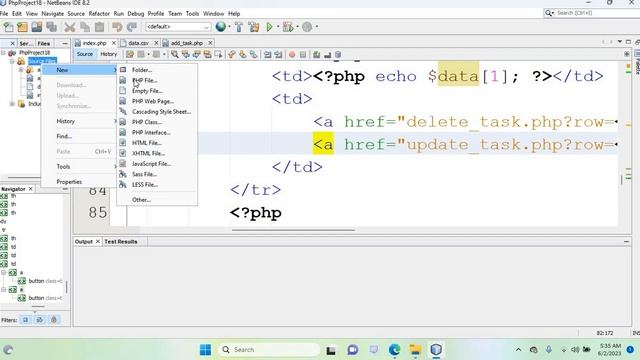
Task: Click the Build Project hammer icon
Action: (239, 27)
